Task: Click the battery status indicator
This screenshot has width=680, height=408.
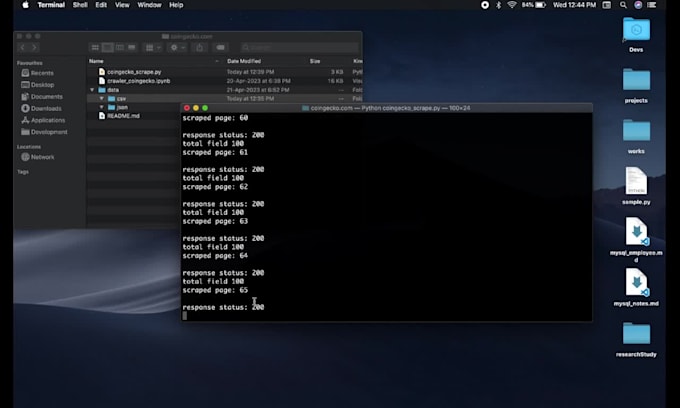Action: click(534, 5)
